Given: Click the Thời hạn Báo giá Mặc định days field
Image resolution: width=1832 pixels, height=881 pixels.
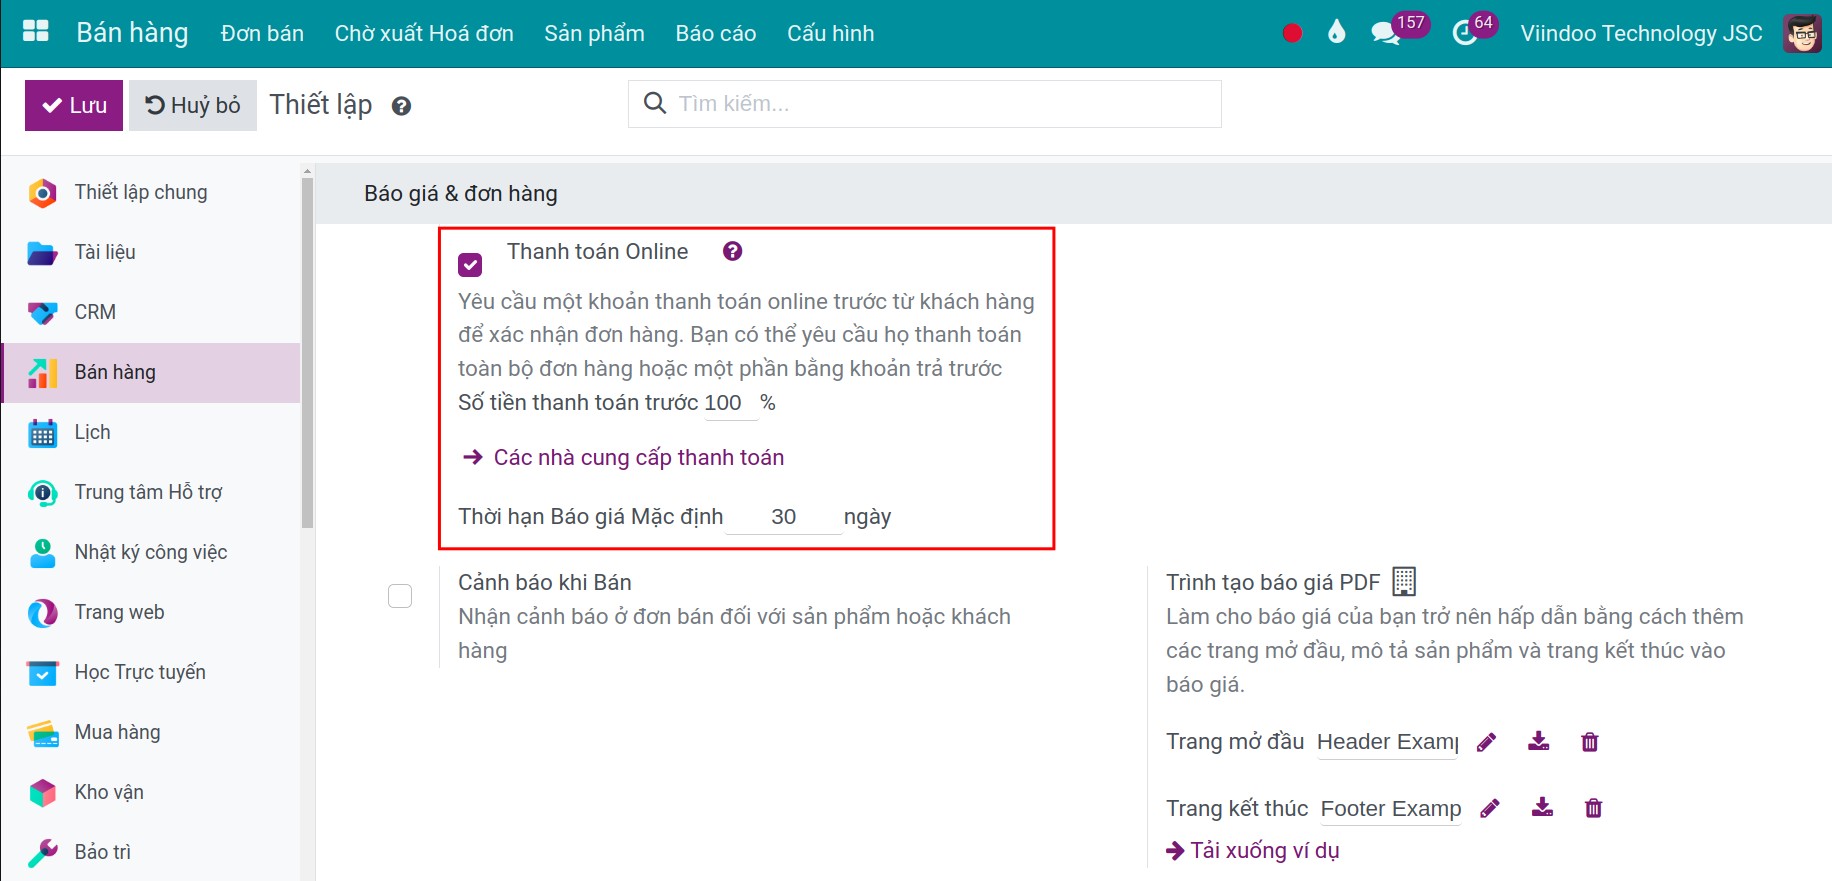Looking at the screenshot, I should [x=784, y=517].
